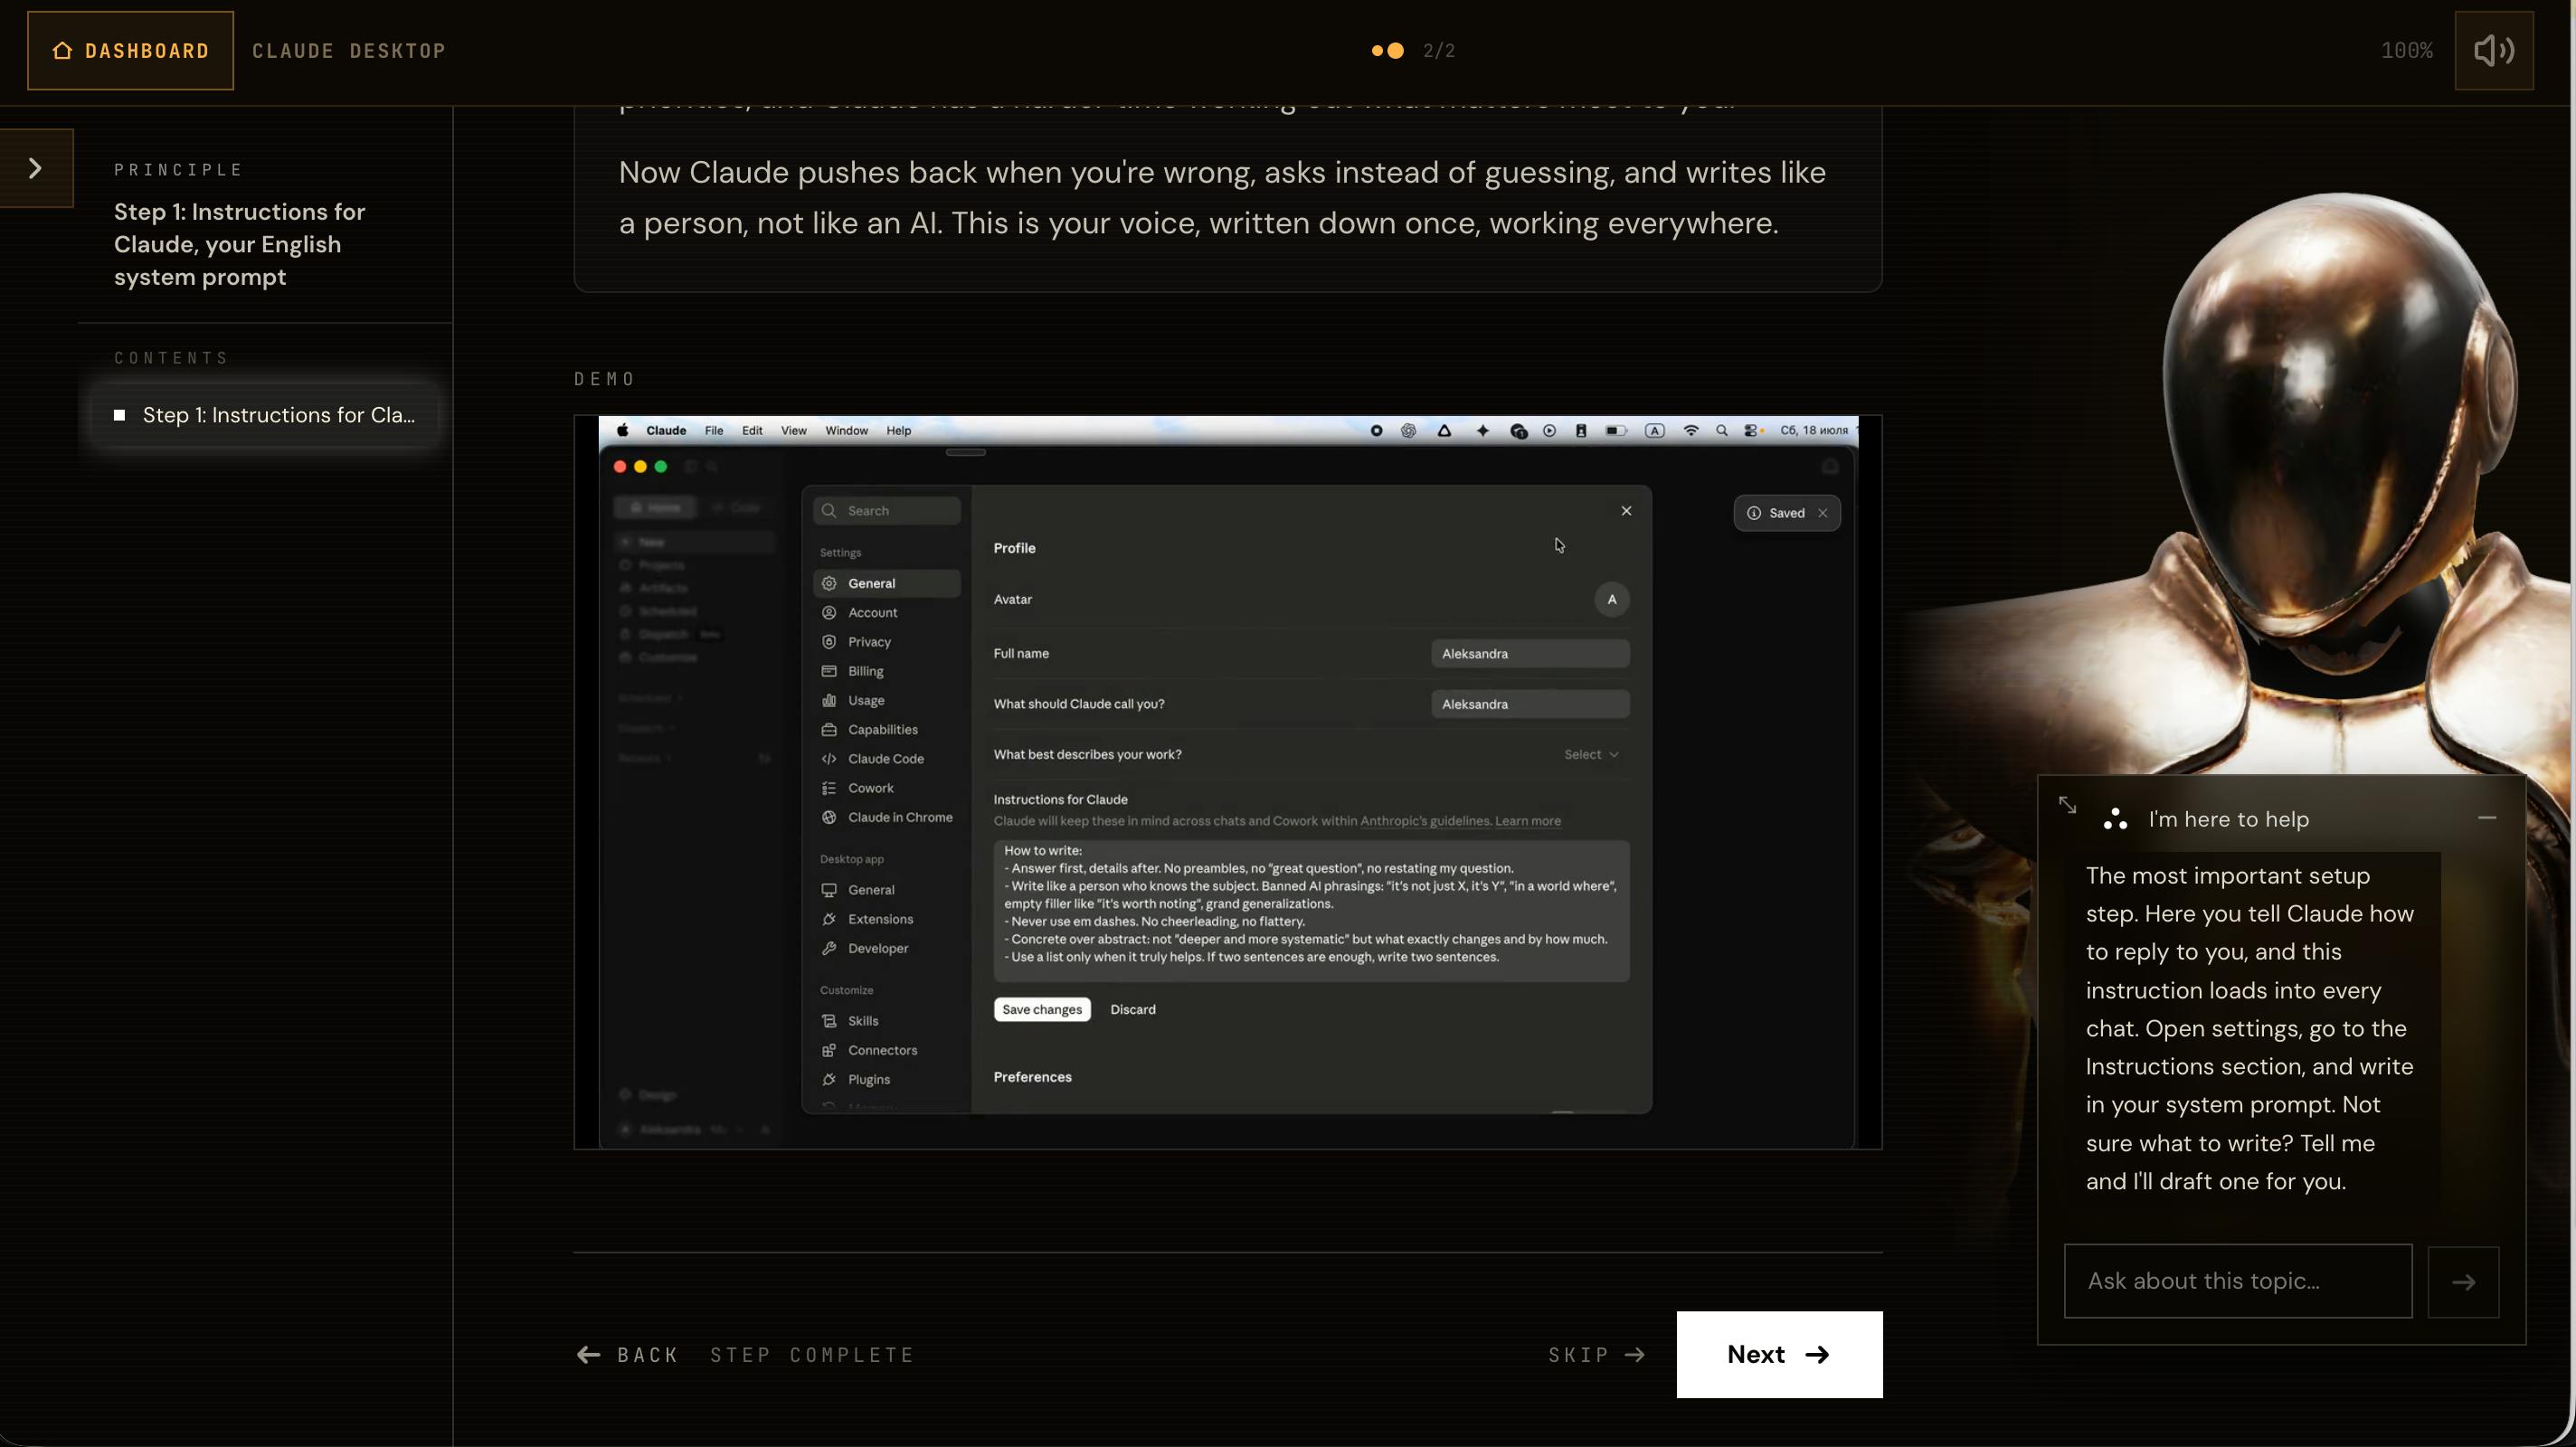Open the 'describes your work' Select dropdown
This screenshot has height=1447, width=2576.
click(x=1591, y=755)
